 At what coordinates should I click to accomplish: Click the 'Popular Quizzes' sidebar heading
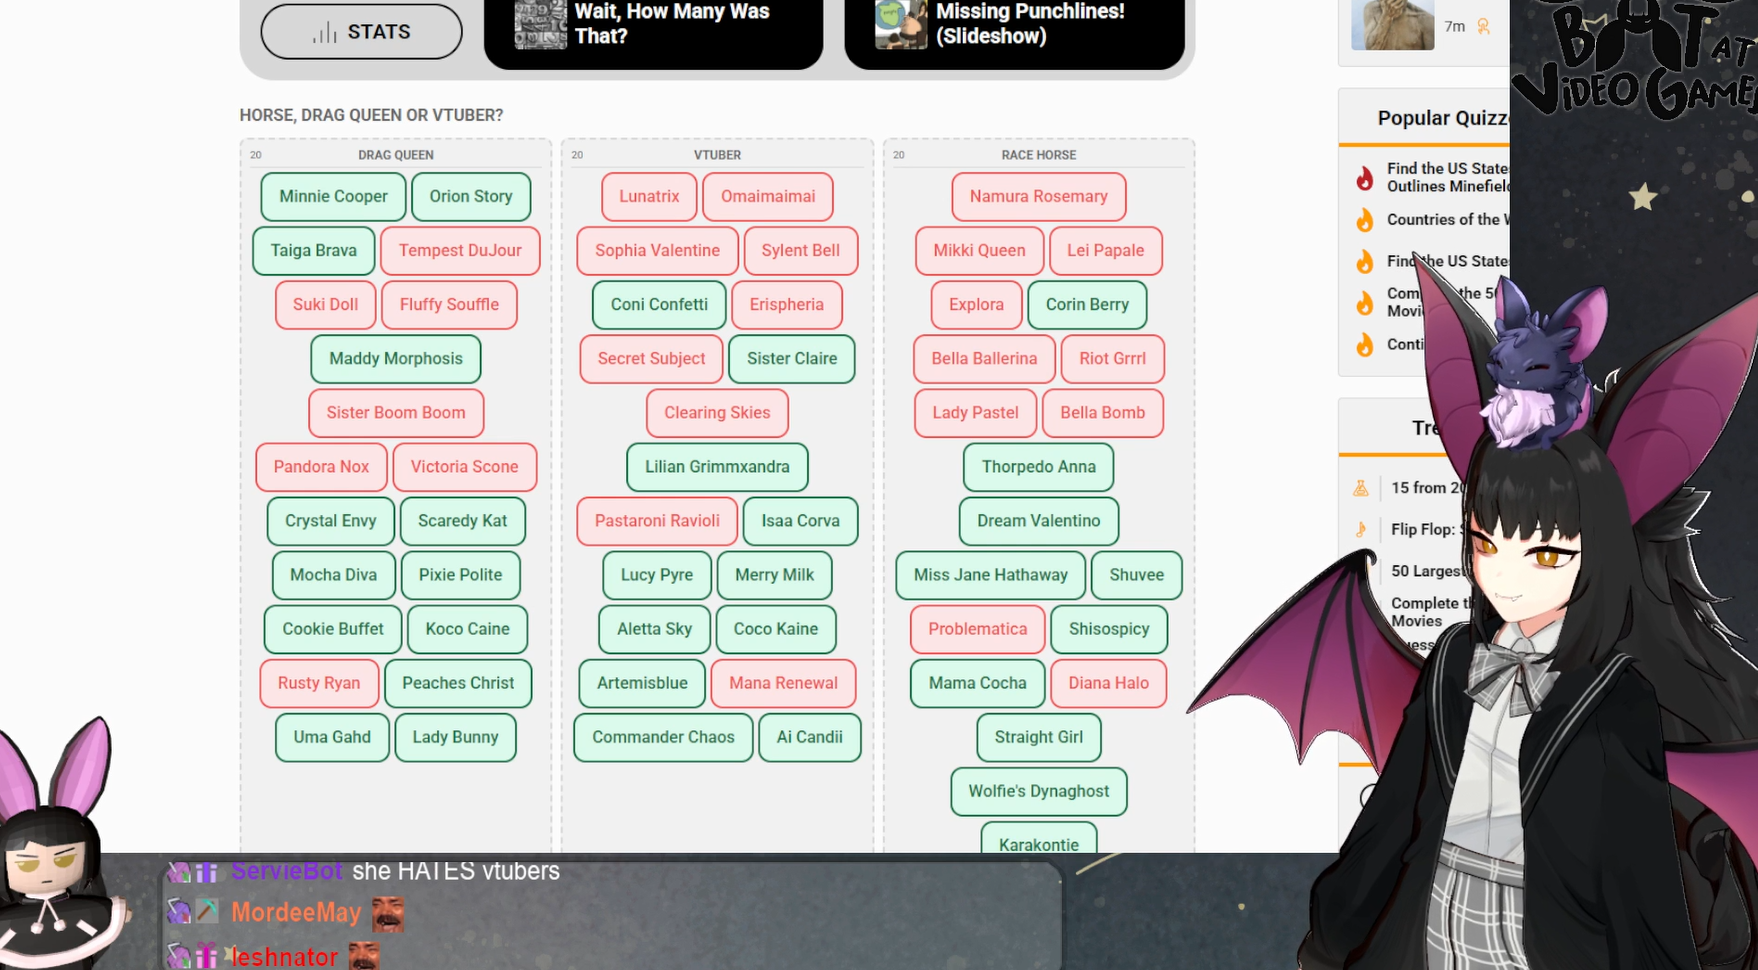click(x=1443, y=118)
